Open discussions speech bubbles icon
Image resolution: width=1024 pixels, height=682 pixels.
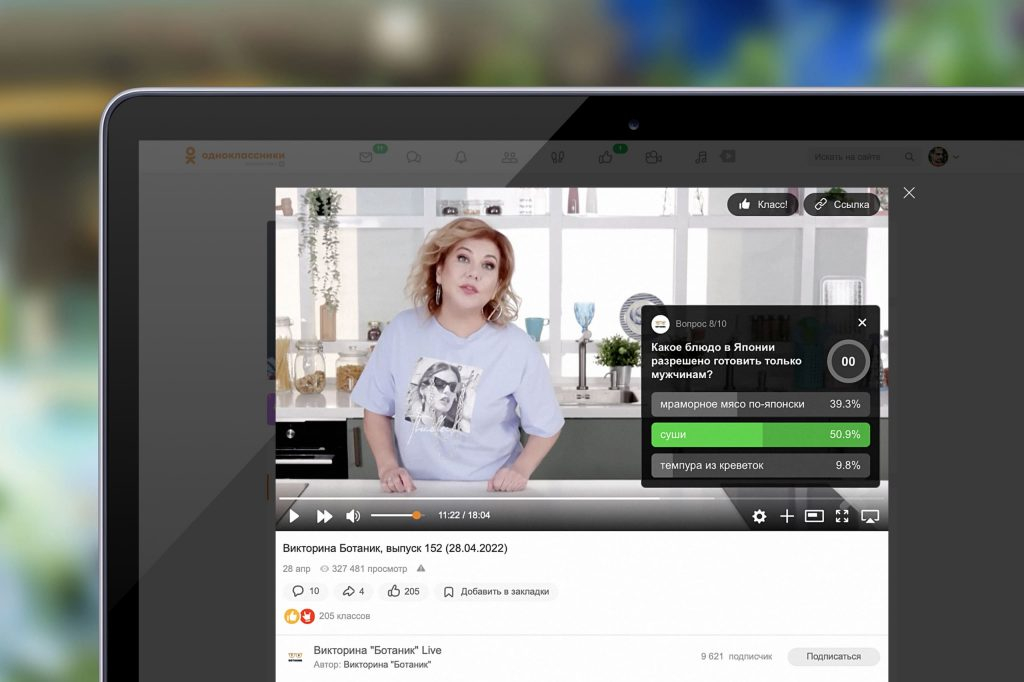click(x=413, y=157)
